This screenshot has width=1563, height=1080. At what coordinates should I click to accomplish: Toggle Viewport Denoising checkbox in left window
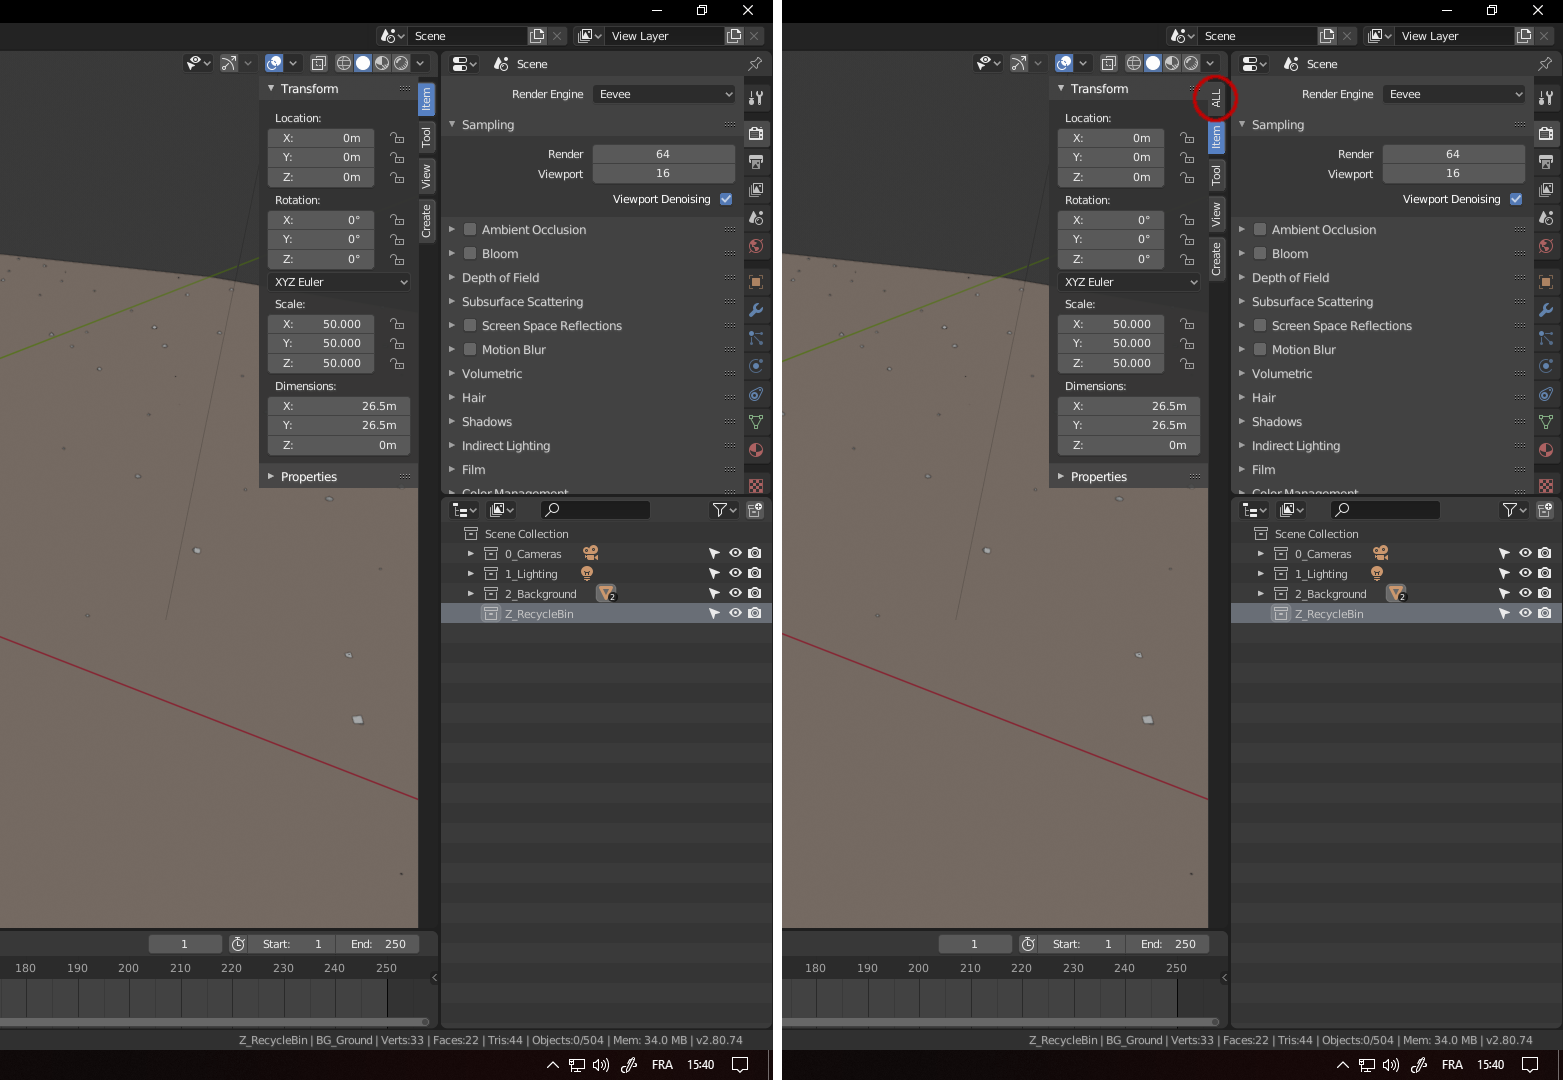(726, 199)
